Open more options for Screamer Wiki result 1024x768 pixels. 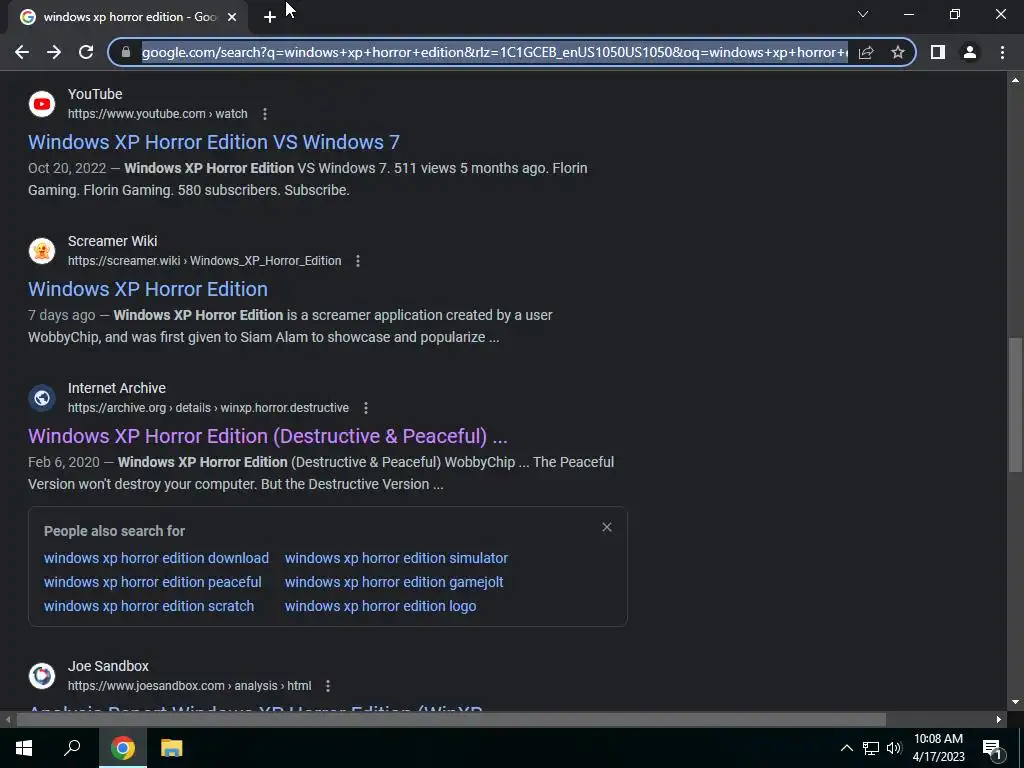pyautogui.click(x=358, y=261)
